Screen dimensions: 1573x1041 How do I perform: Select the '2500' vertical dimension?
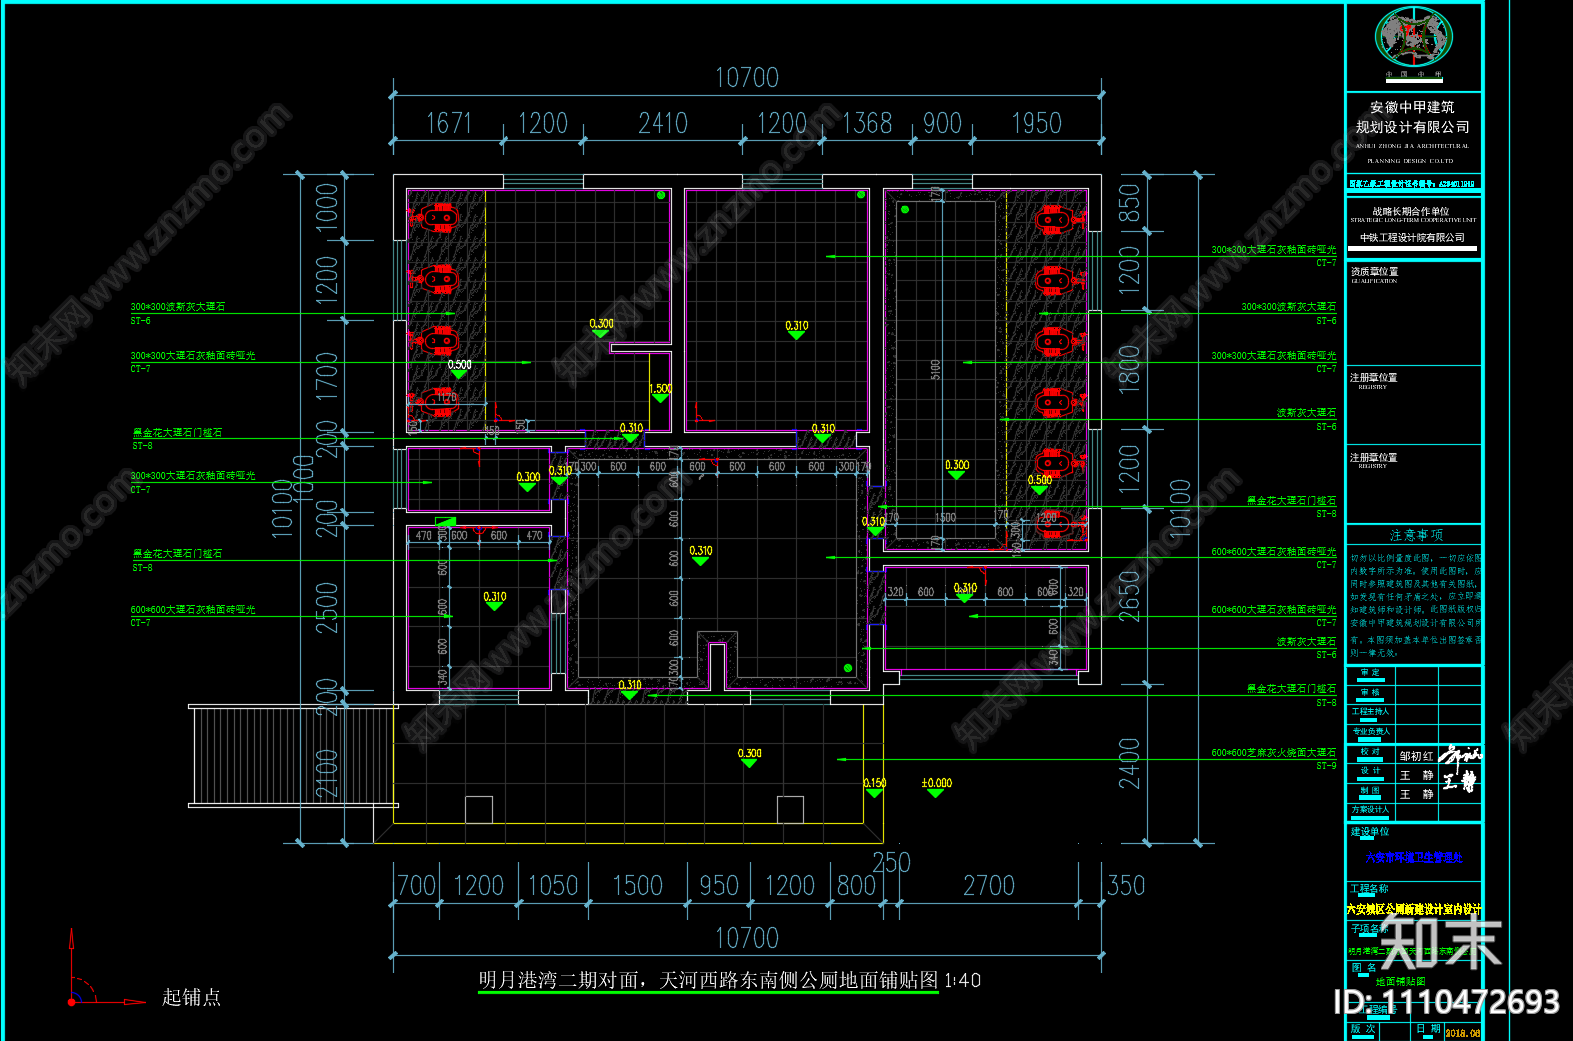(327, 608)
